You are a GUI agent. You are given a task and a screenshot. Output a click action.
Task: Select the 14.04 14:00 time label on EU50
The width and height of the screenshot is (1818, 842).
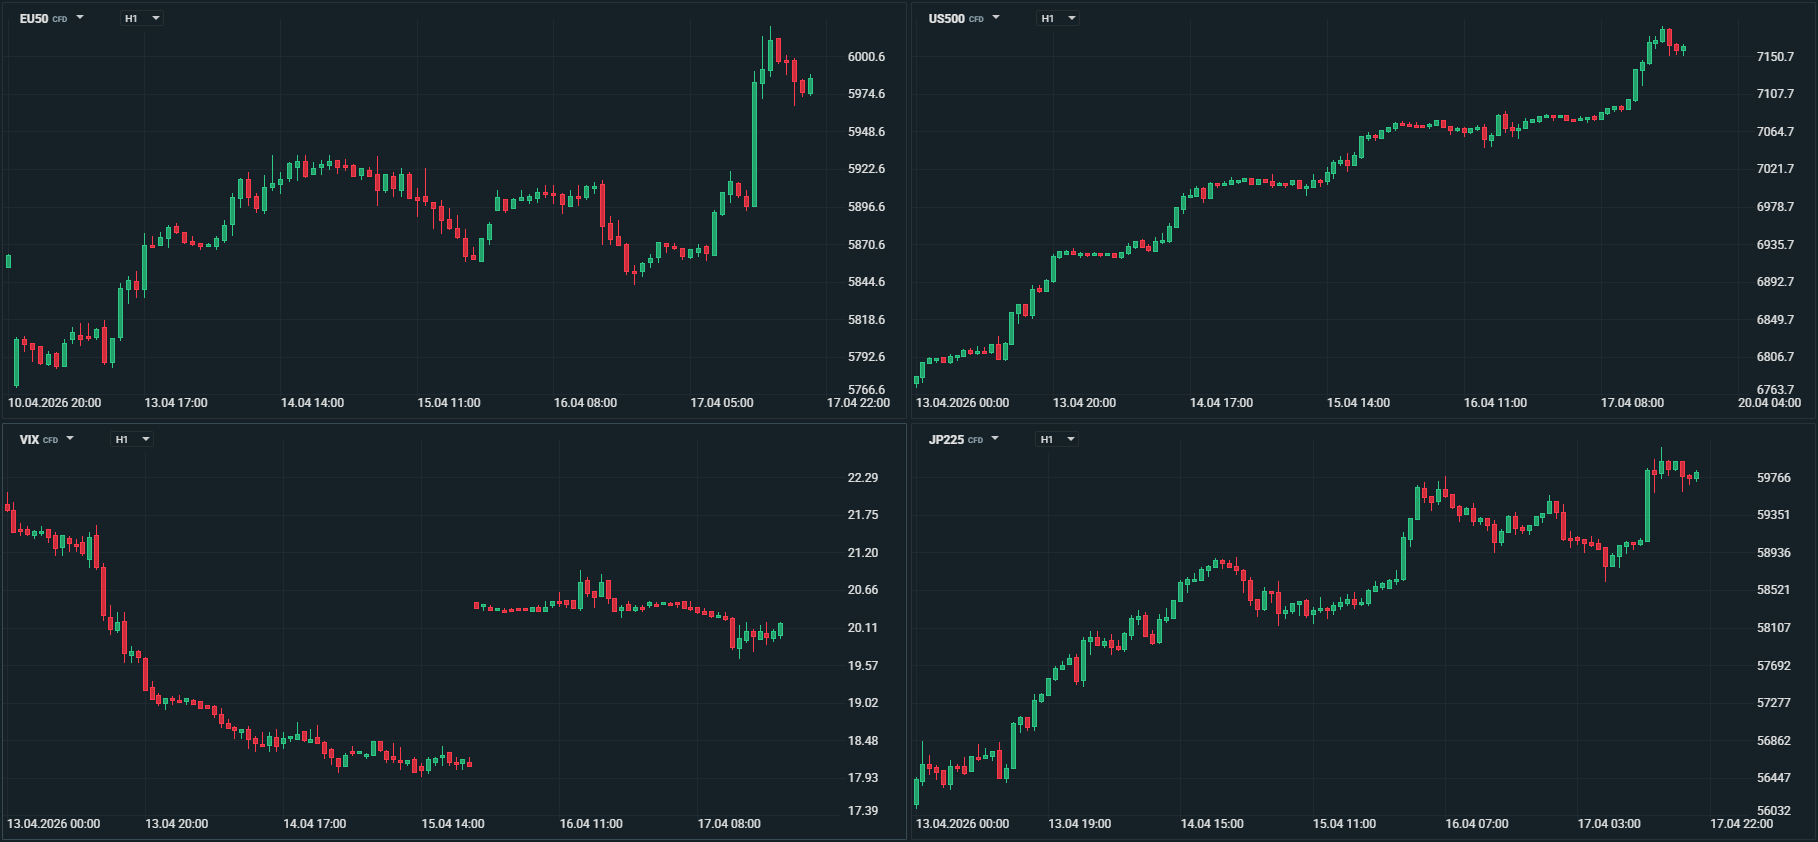pyautogui.click(x=312, y=403)
